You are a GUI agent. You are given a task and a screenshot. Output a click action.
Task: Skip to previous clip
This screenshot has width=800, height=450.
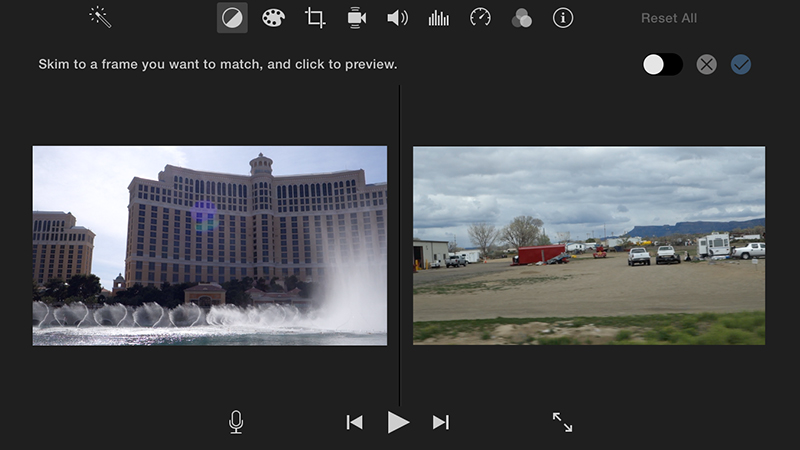click(355, 422)
